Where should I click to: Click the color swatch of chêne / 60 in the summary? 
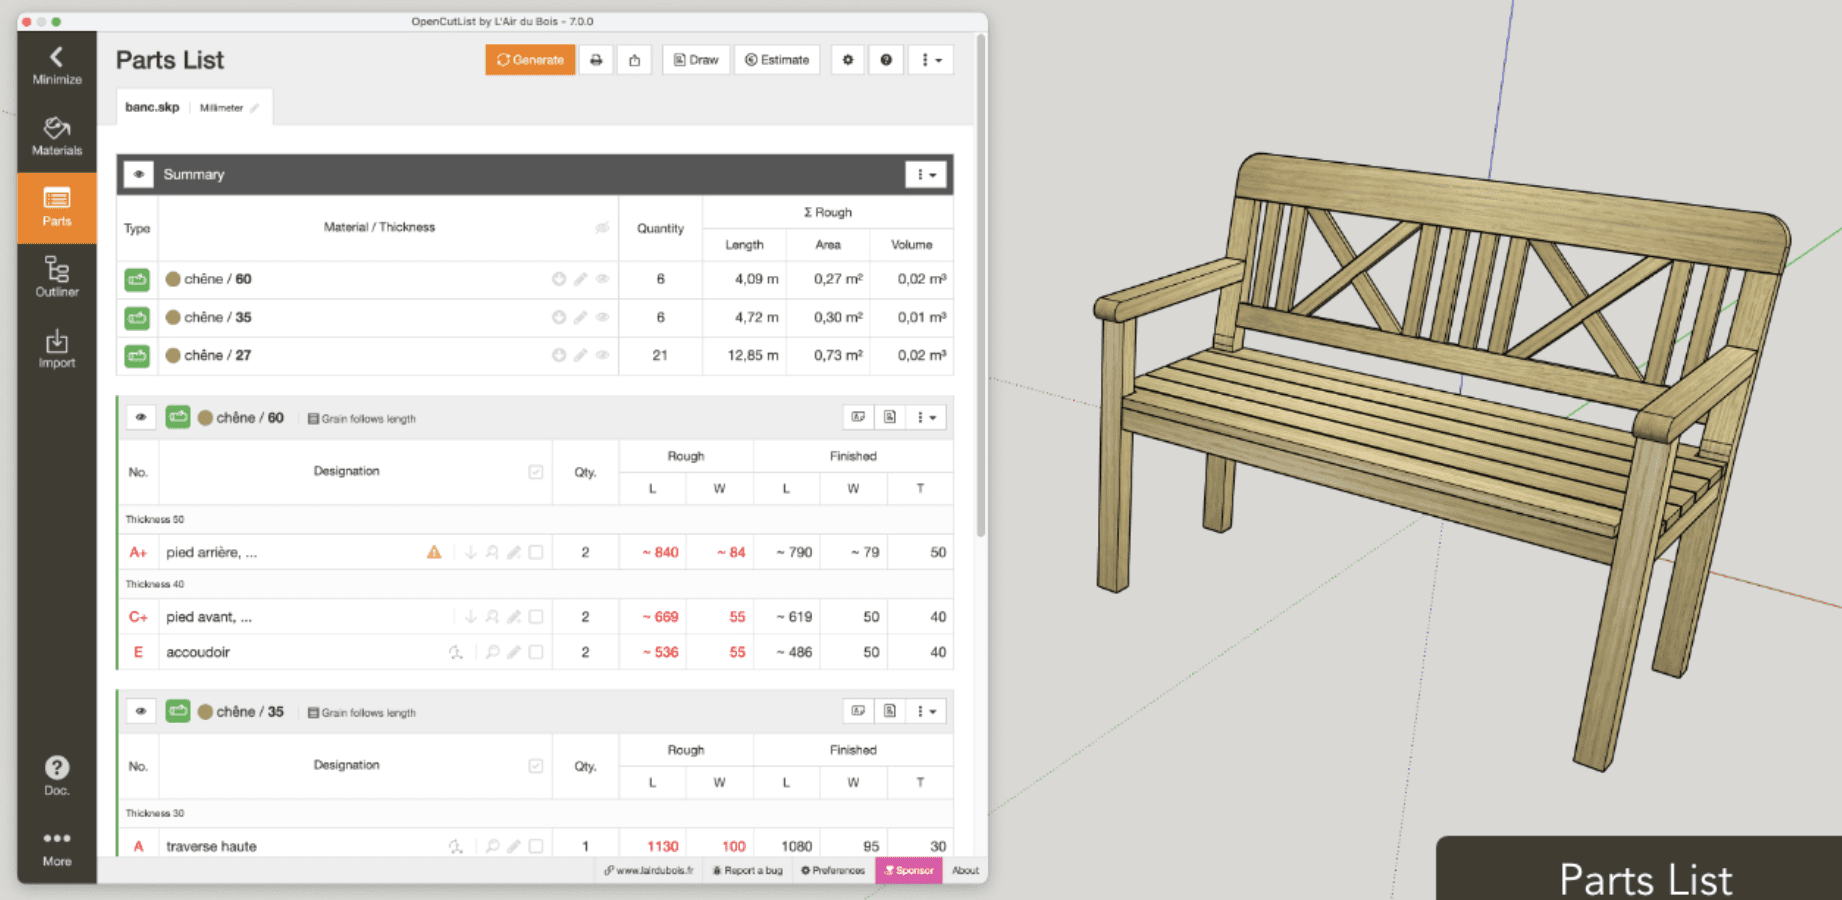click(x=173, y=279)
